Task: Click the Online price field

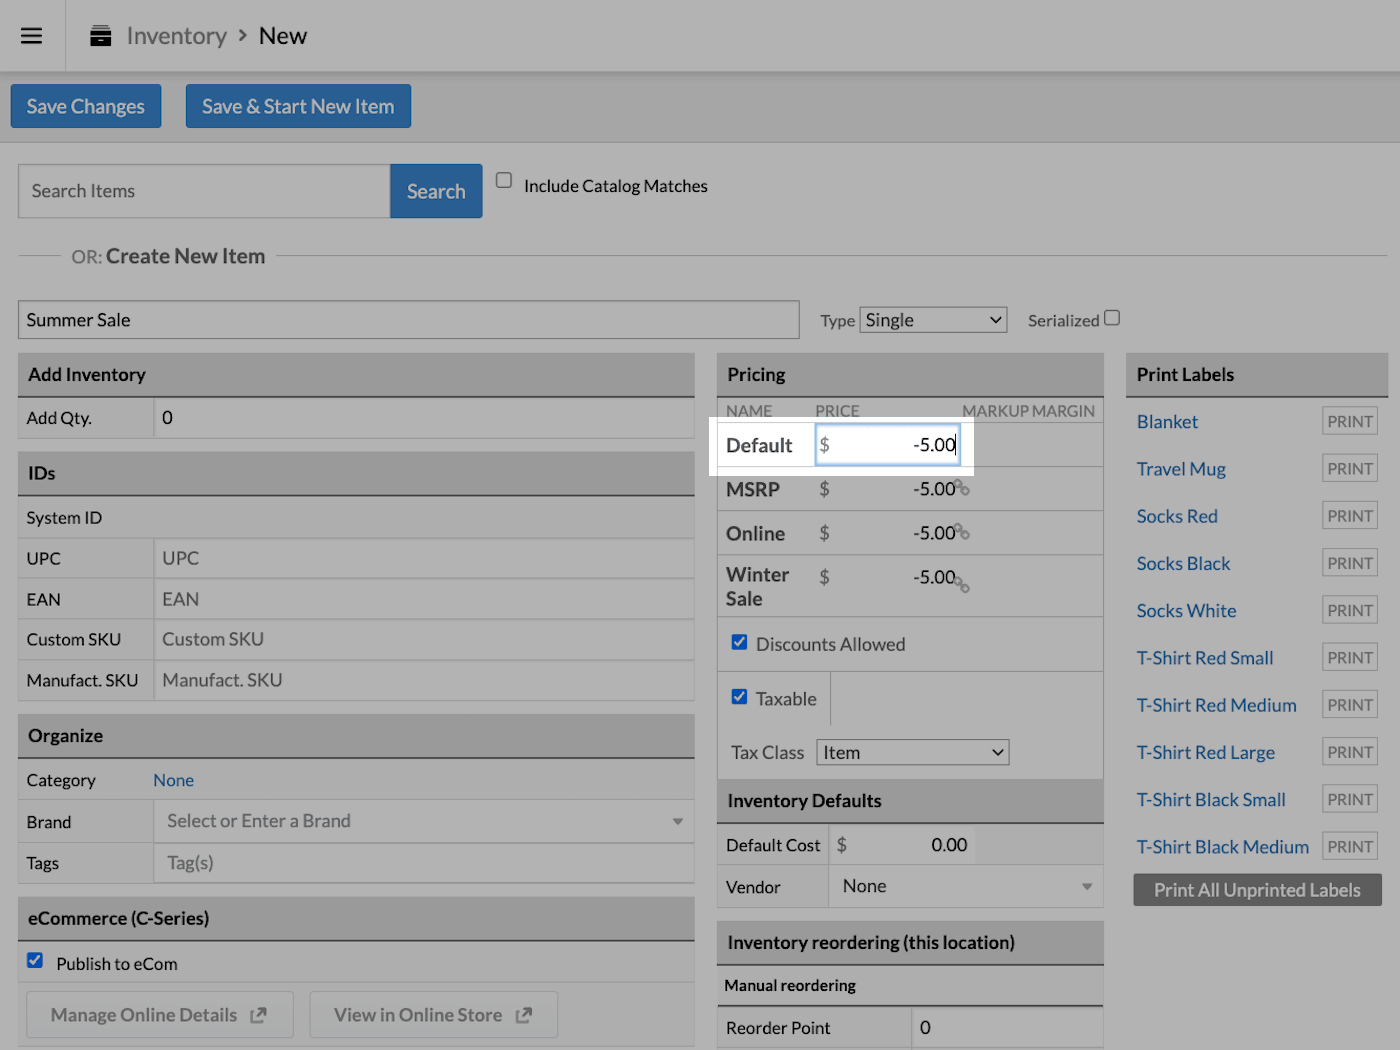Action: click(x=886, y=533)
